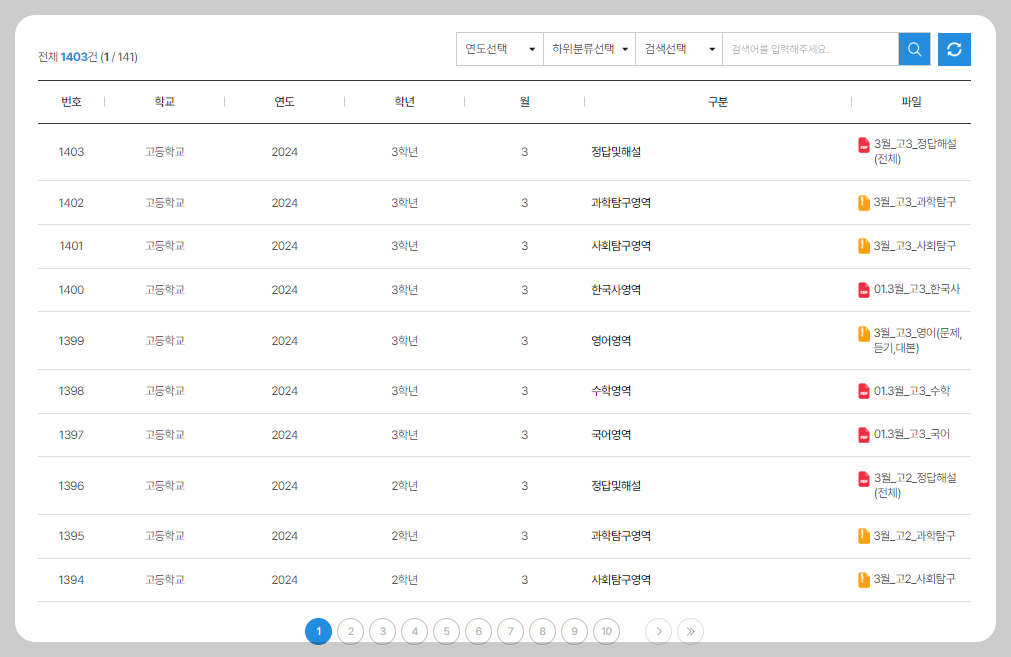Download file 3월_고3_영어(문제,듣기,대본)
This screenshot has width=1011, height=657.
[918, 340]
